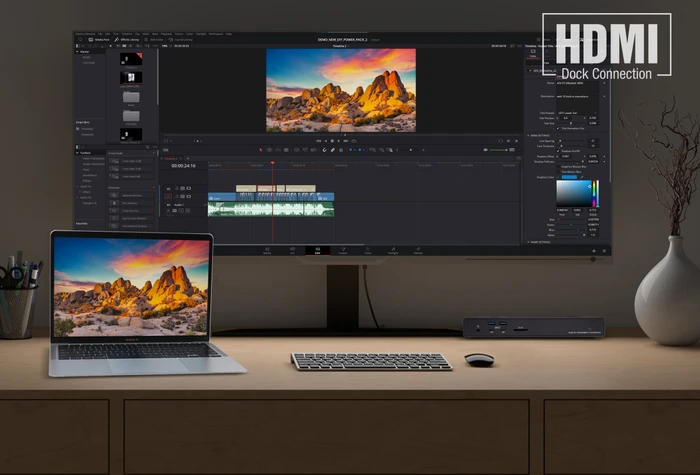
Task: Click the full extent zoom icon
Action: 372,150
